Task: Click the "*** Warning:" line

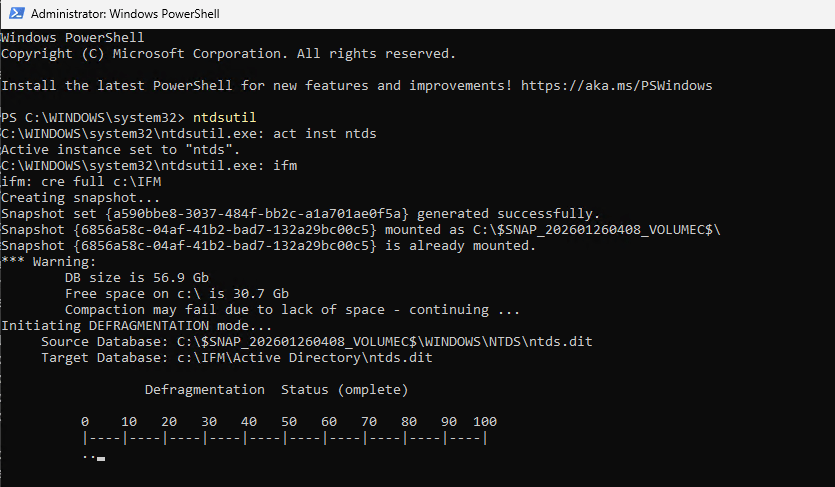Action: 48,261
